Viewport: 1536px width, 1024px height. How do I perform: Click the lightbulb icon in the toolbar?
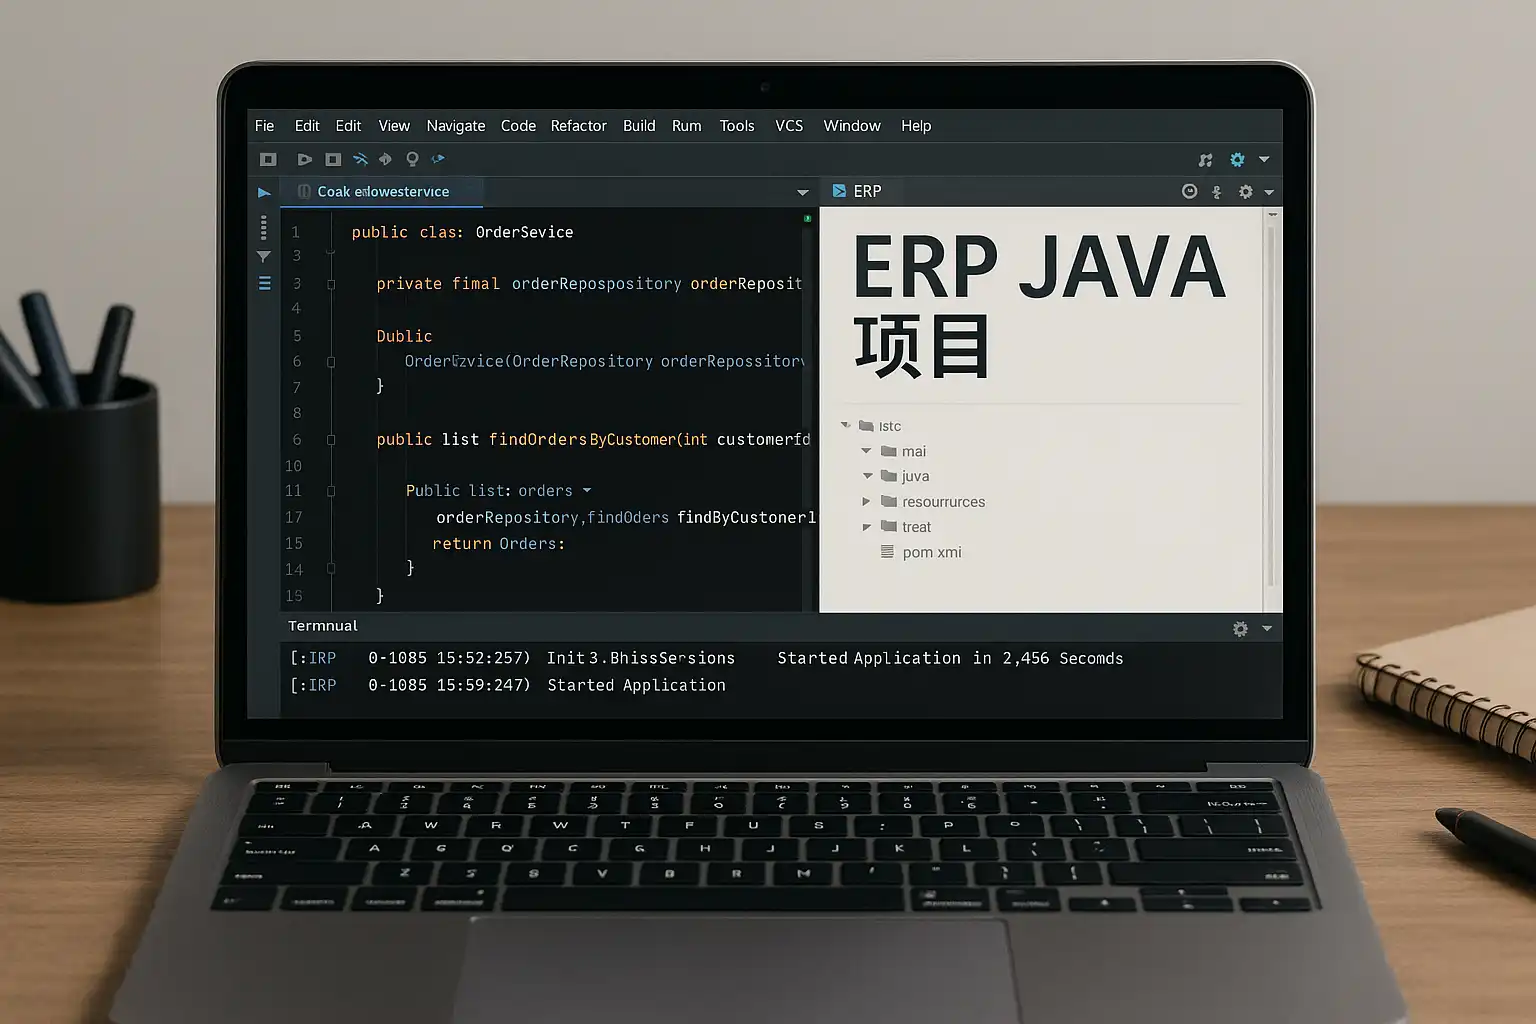412,159
